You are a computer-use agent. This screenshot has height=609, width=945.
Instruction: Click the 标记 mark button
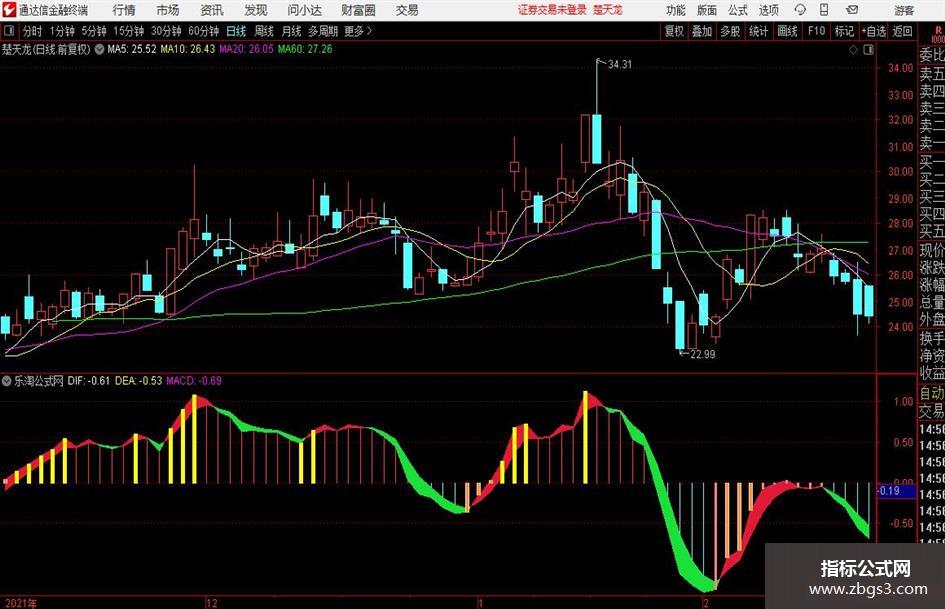point(844,31)
